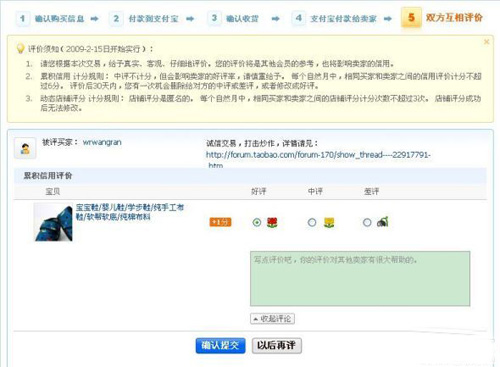Click the yellow flower neutral-review icon

click(x=329, y=222)
